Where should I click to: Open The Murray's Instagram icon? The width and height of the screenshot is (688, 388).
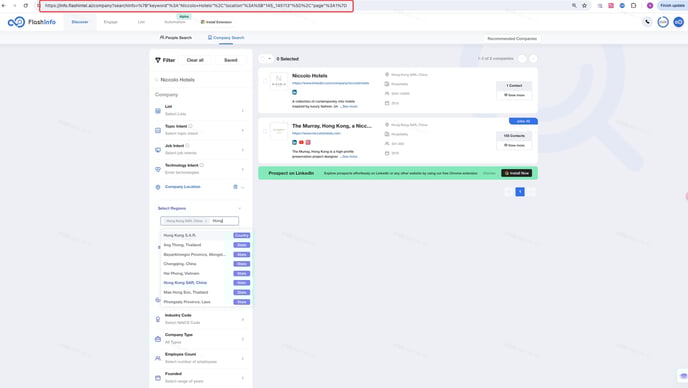point(308,142)
